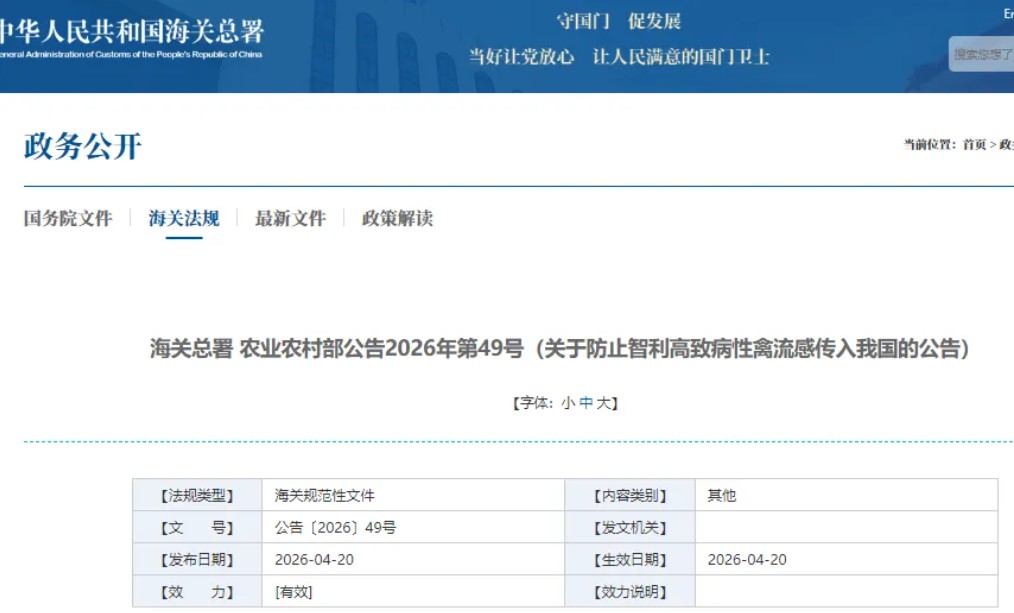Switch to English via the top-right link
Image resolution: width=1014 pixels, height=613 pixels.
tap(1008, 14)
